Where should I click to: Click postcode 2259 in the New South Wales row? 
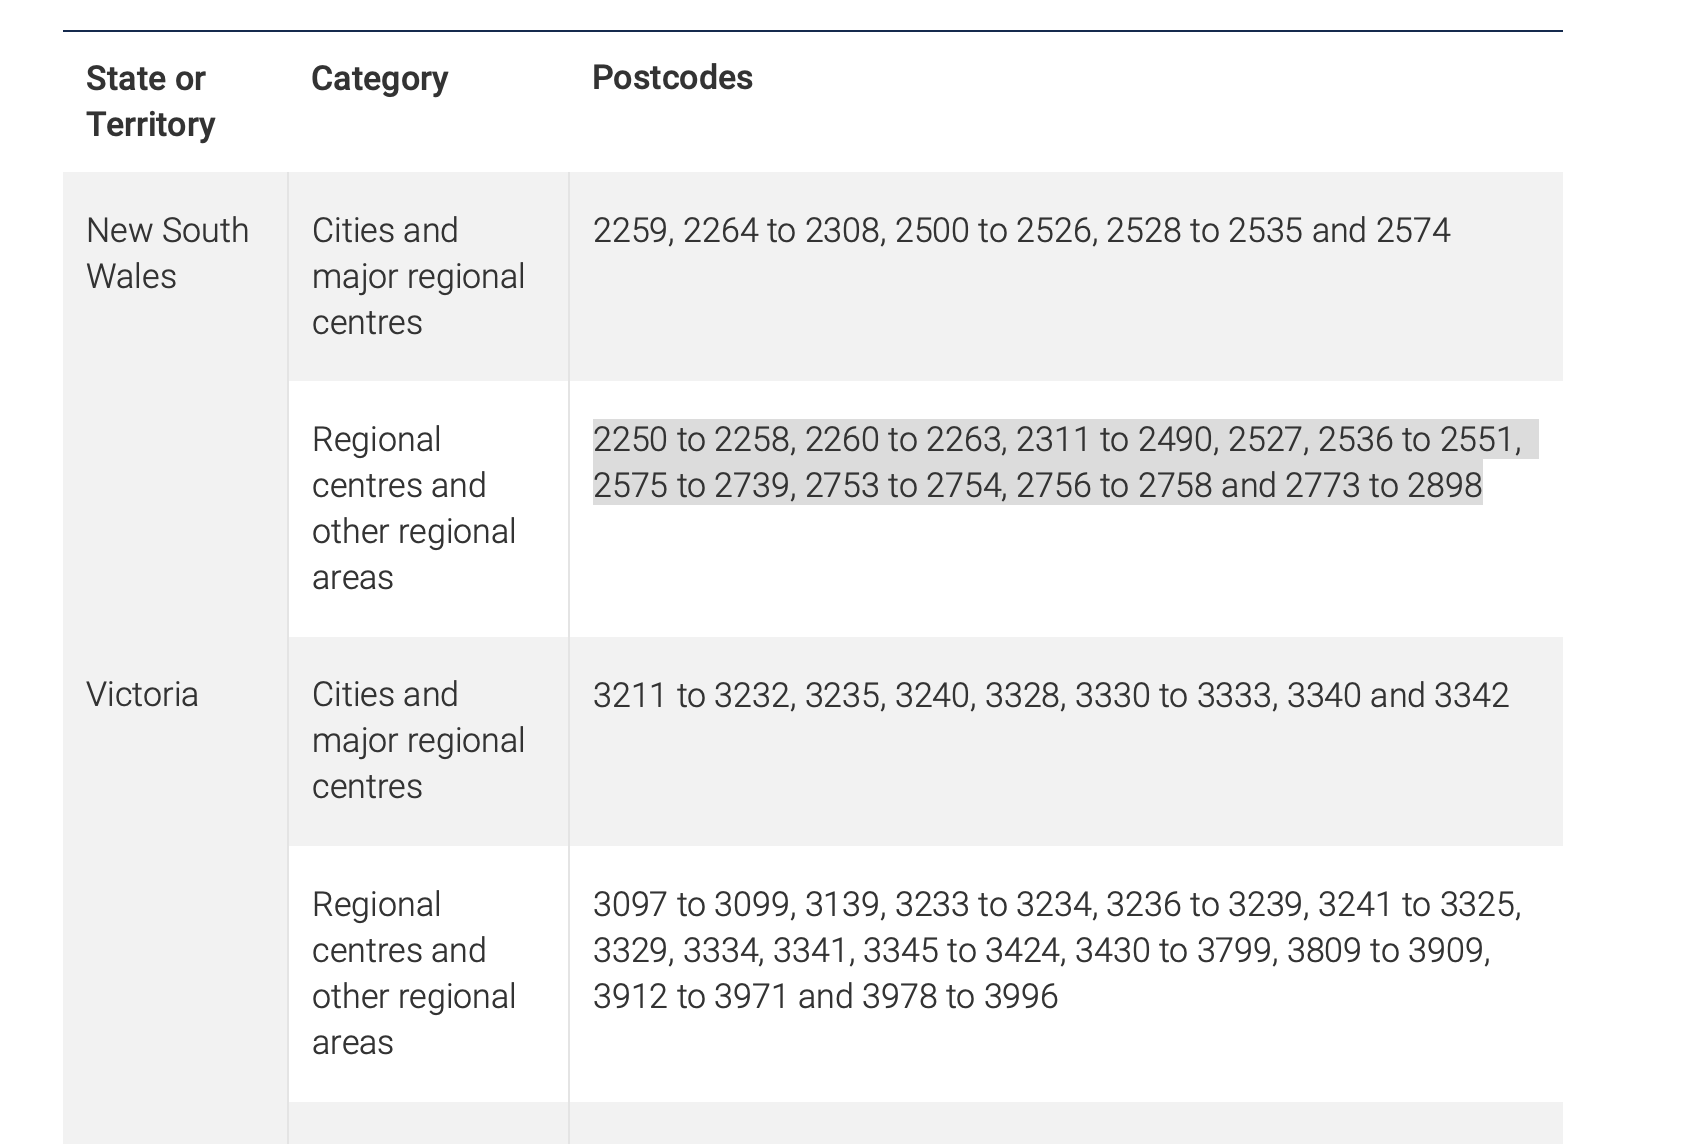pos(629,231)
